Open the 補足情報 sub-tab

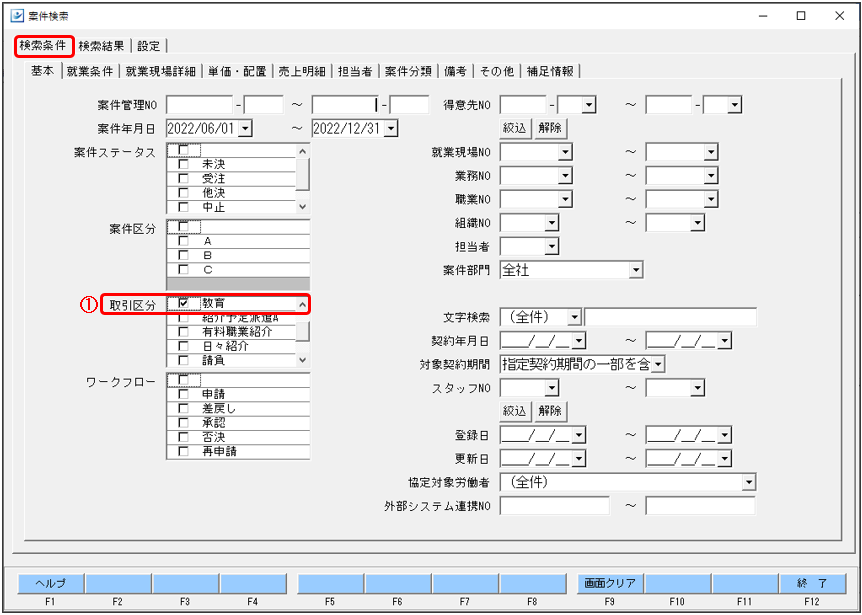550,71
